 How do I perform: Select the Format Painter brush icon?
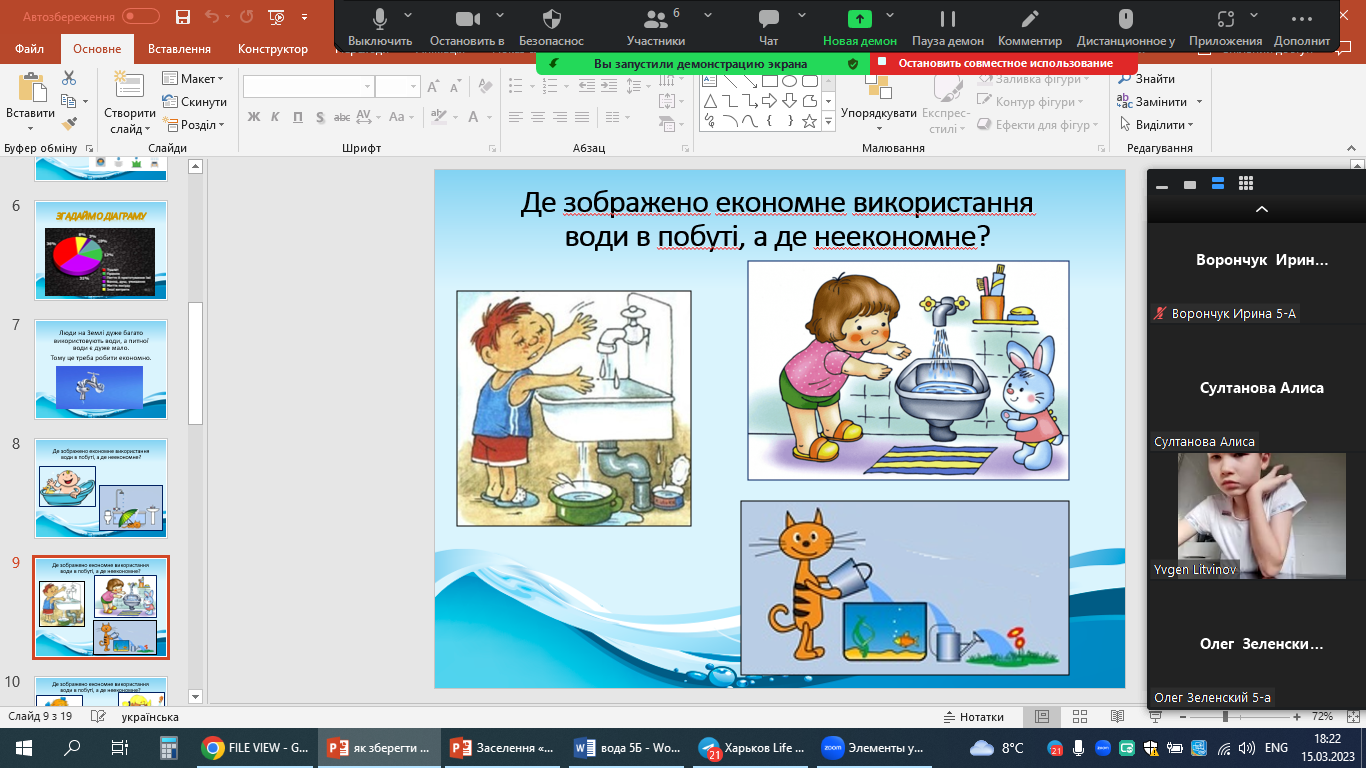coord(69,124)
